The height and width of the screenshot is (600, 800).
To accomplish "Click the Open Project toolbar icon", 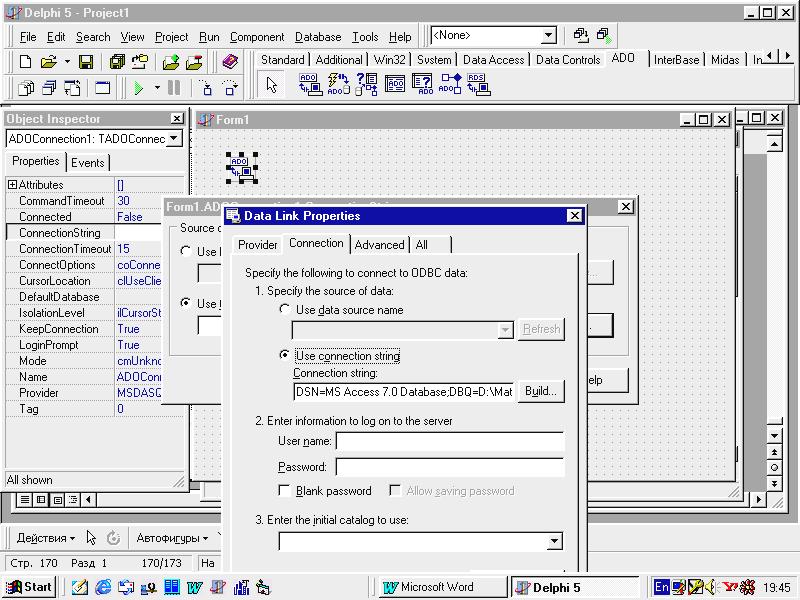I will (x=140, y=62).
